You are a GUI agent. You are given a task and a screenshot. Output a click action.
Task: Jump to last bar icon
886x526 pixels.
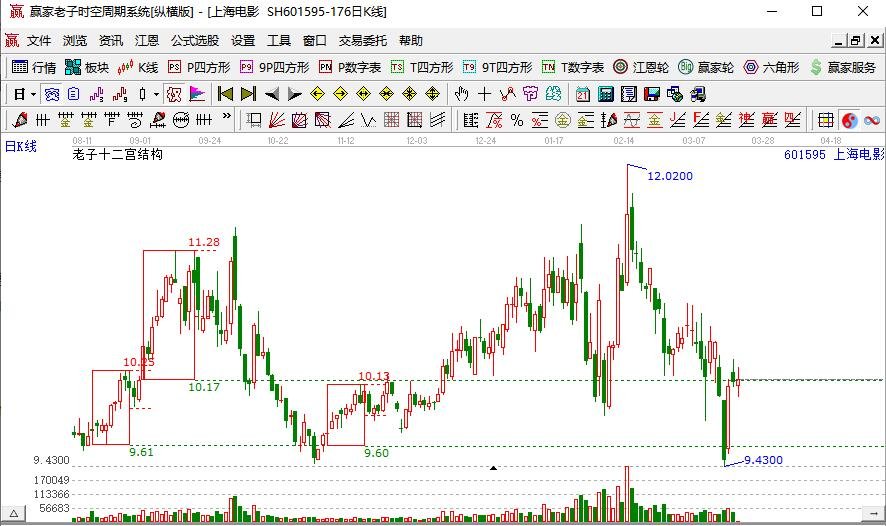click(x=249, y=94)
